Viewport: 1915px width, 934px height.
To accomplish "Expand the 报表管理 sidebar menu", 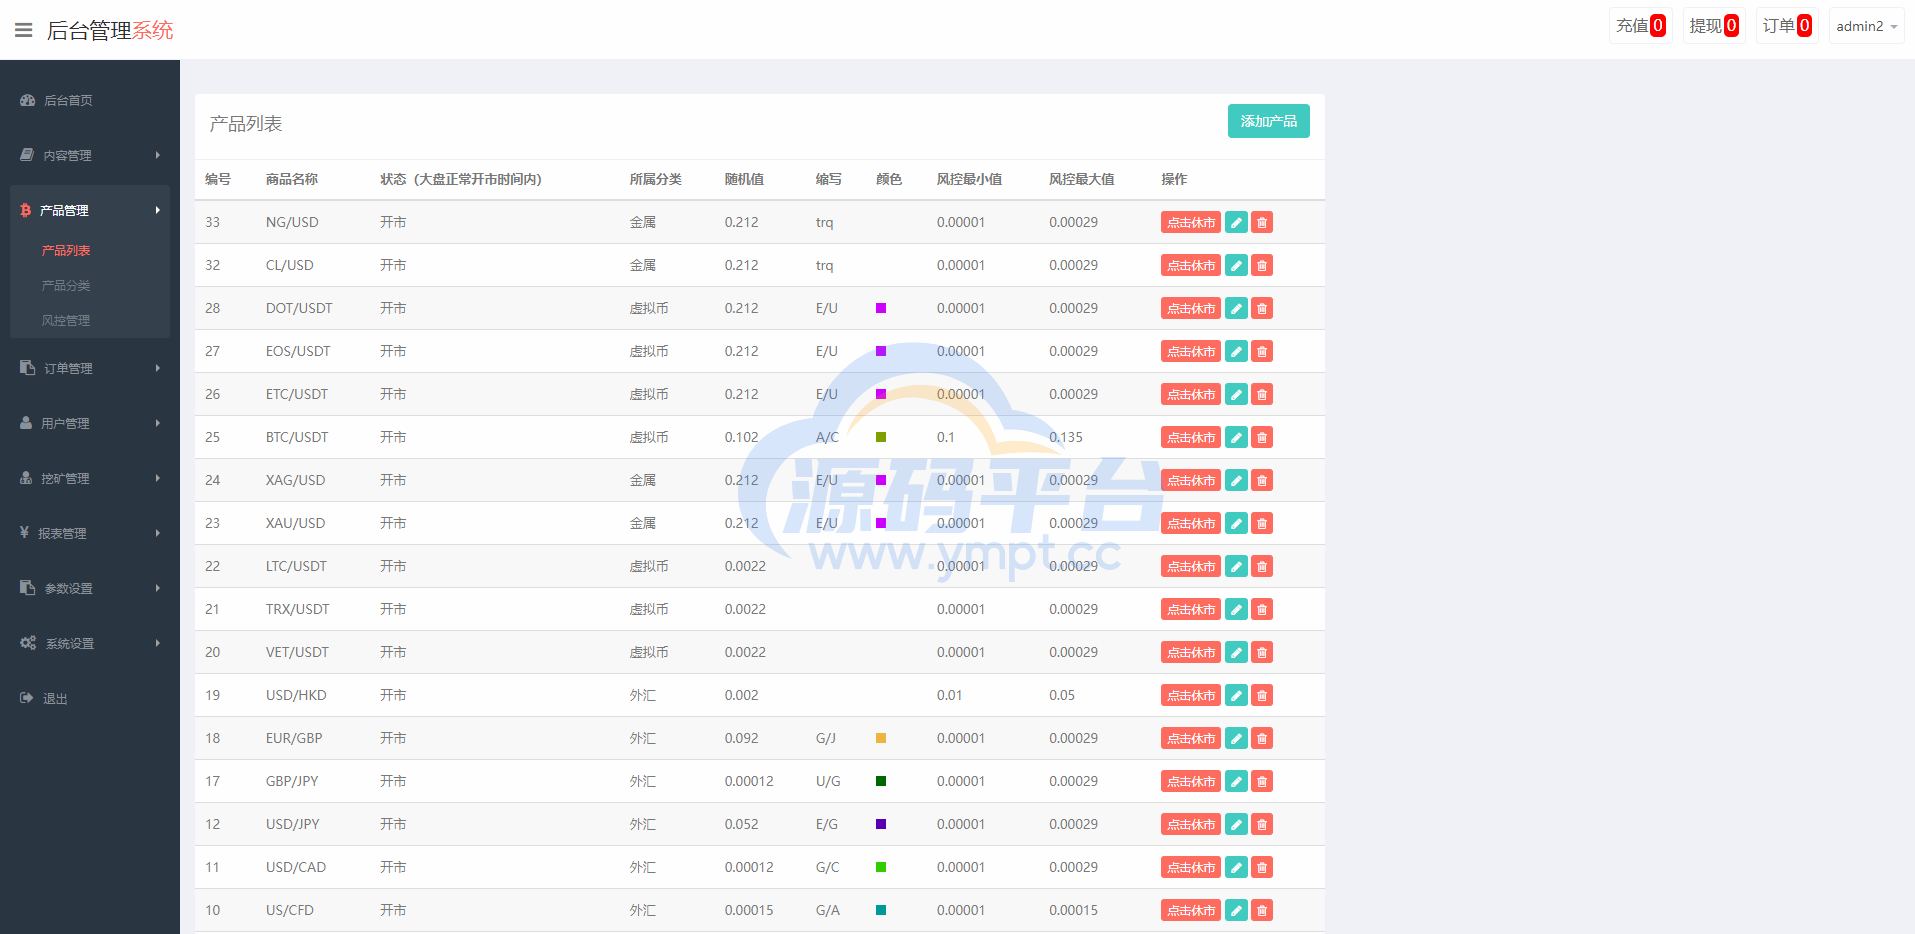I will click(x=90, y=533).
